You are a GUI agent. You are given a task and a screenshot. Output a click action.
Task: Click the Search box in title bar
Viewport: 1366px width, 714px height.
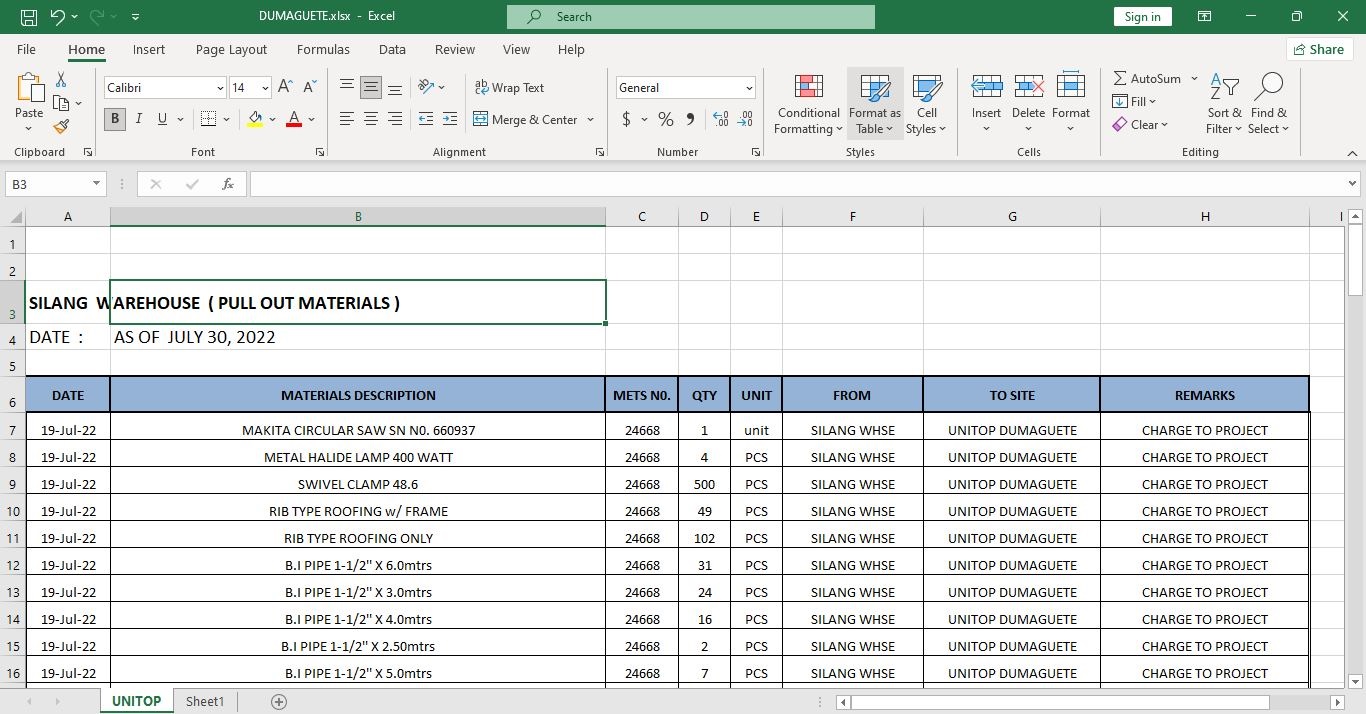pyautogui.click(x=690, y=17)
